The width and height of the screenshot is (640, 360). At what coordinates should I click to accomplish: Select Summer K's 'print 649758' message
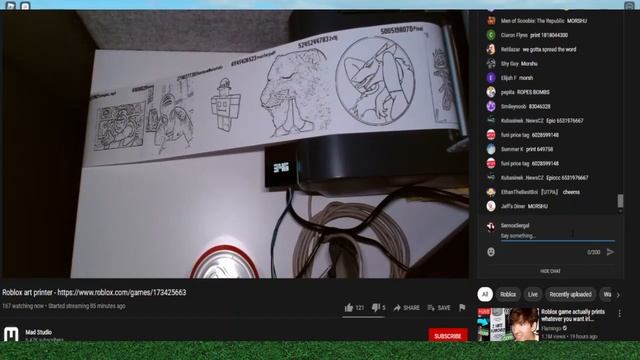pyautogui.click(x=539, y=149)
